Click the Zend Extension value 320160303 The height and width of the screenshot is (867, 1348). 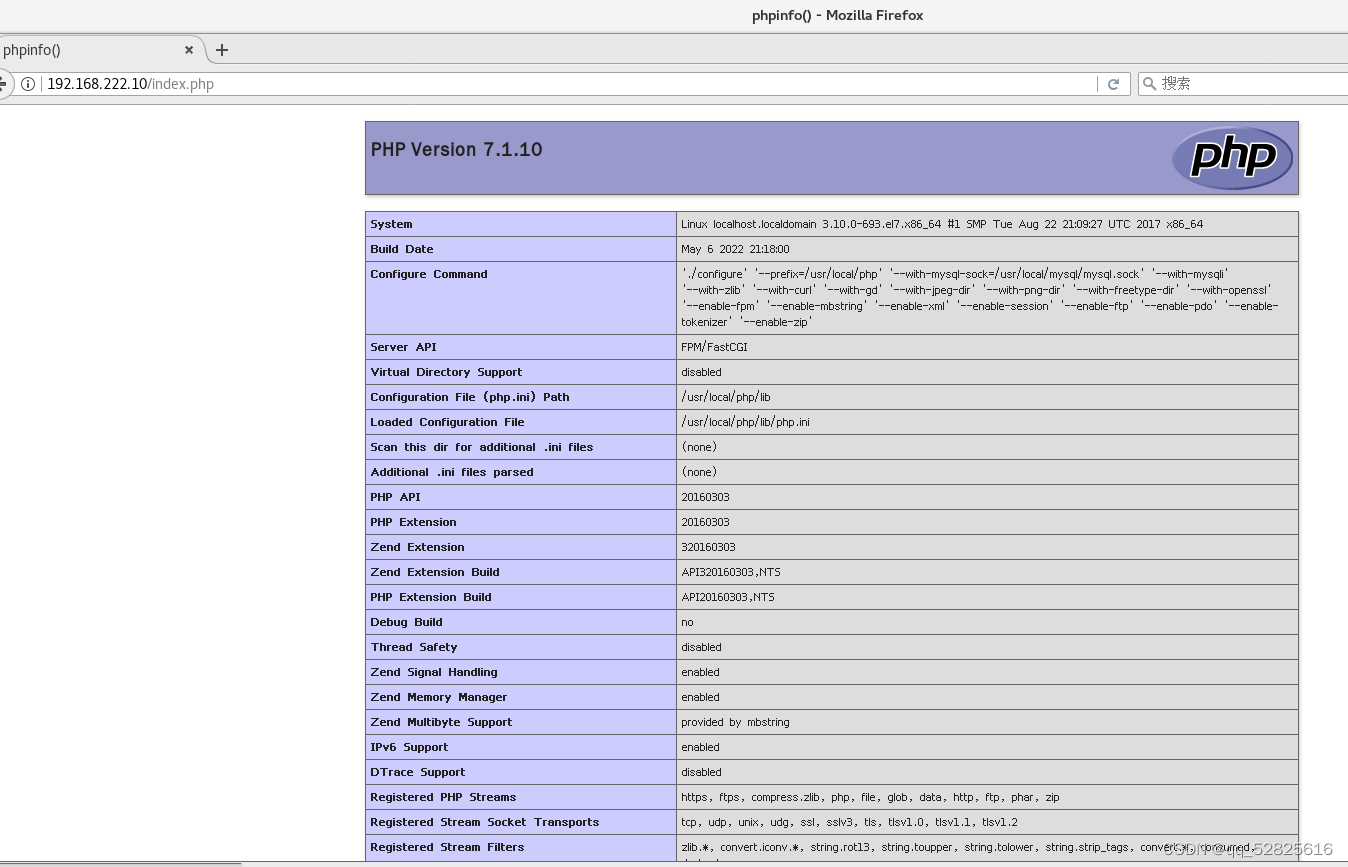[x=708, y=547]
